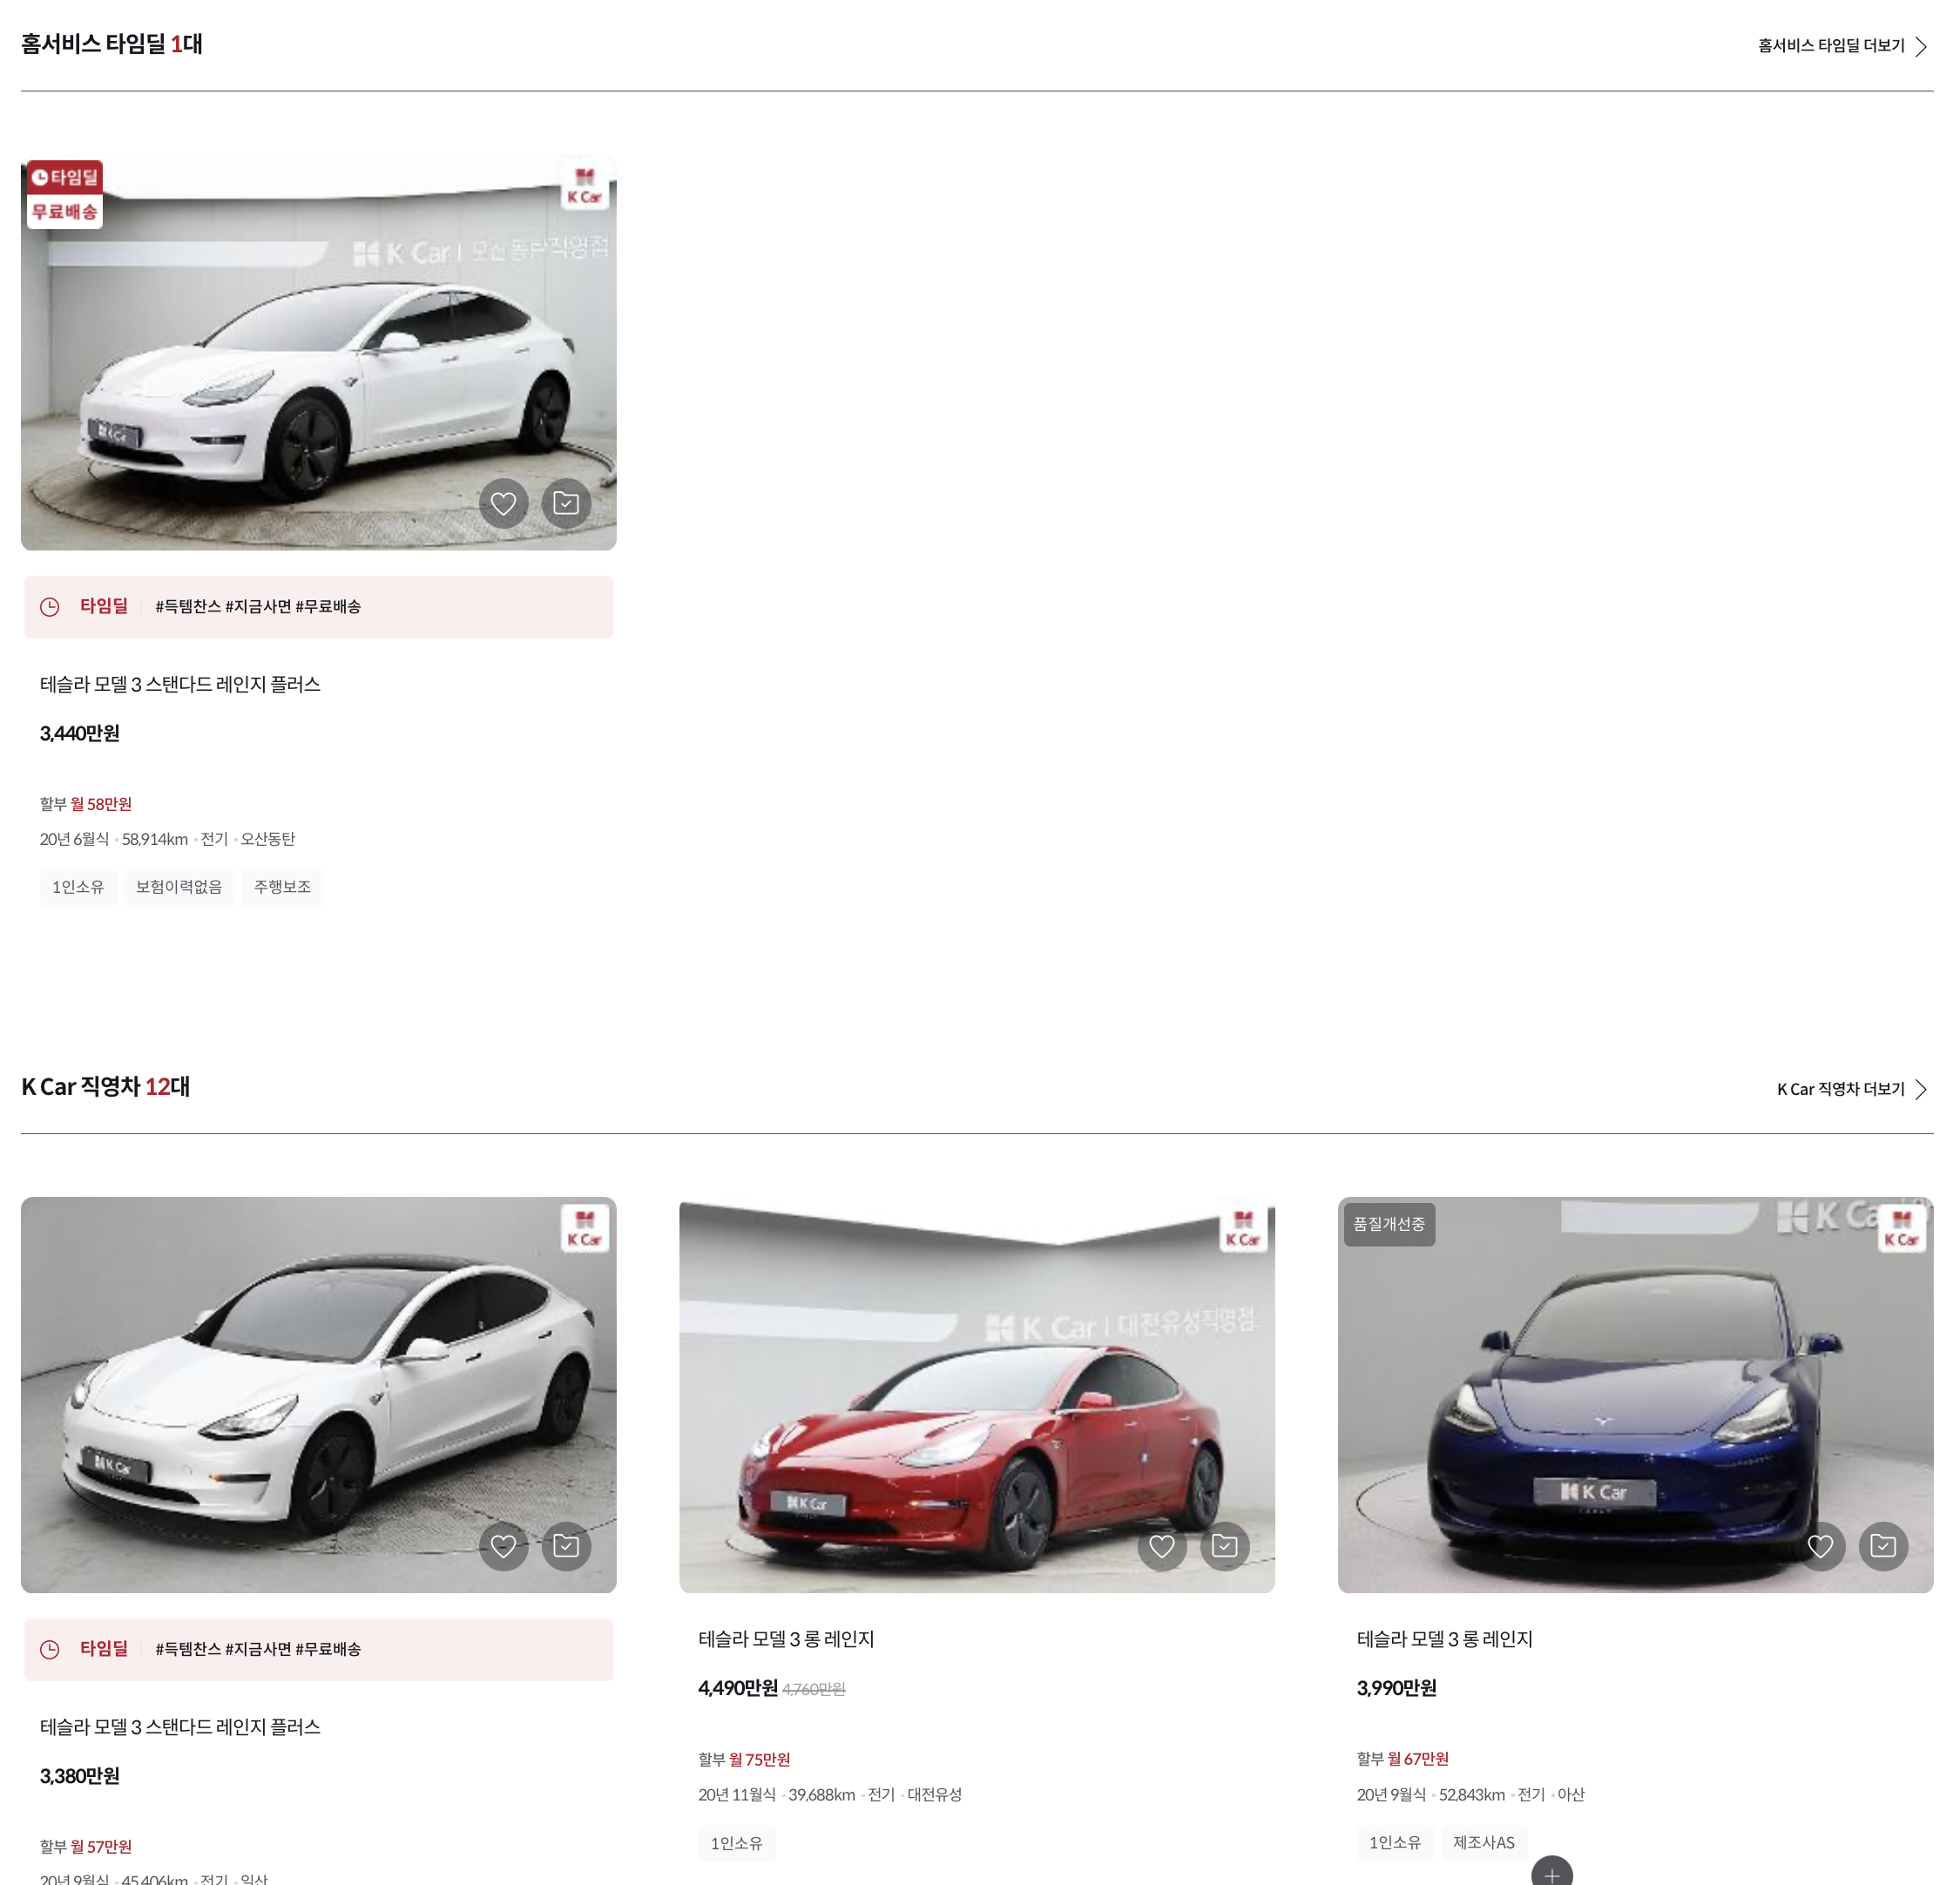Add Time Deal white Tesla to compare
Viewport: 1960px width, 1885px height.
tap(566, 503)
